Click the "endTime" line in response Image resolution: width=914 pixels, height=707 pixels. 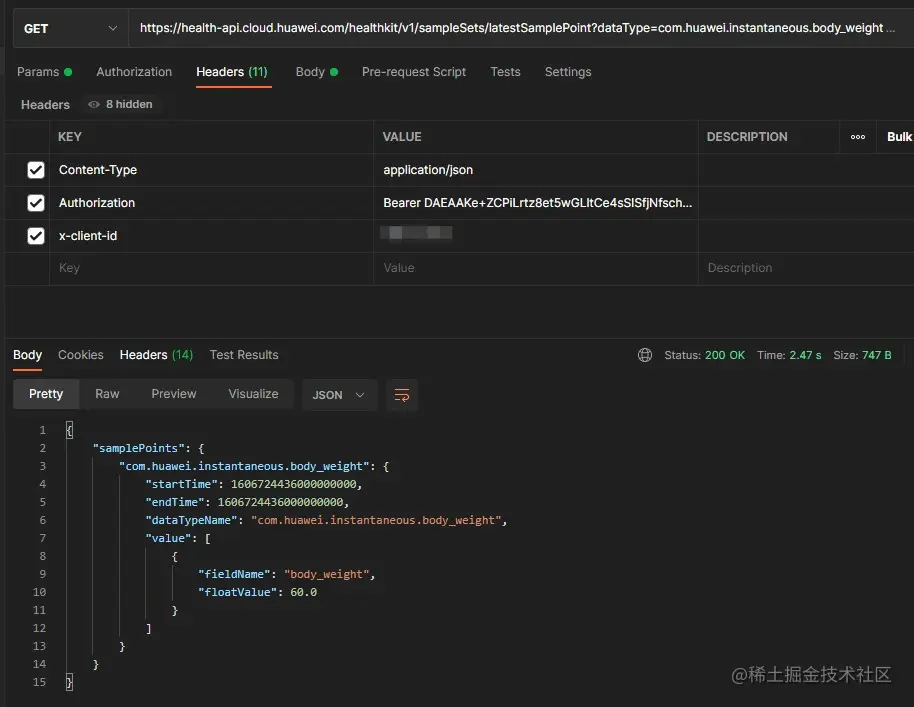click(247, 502)
